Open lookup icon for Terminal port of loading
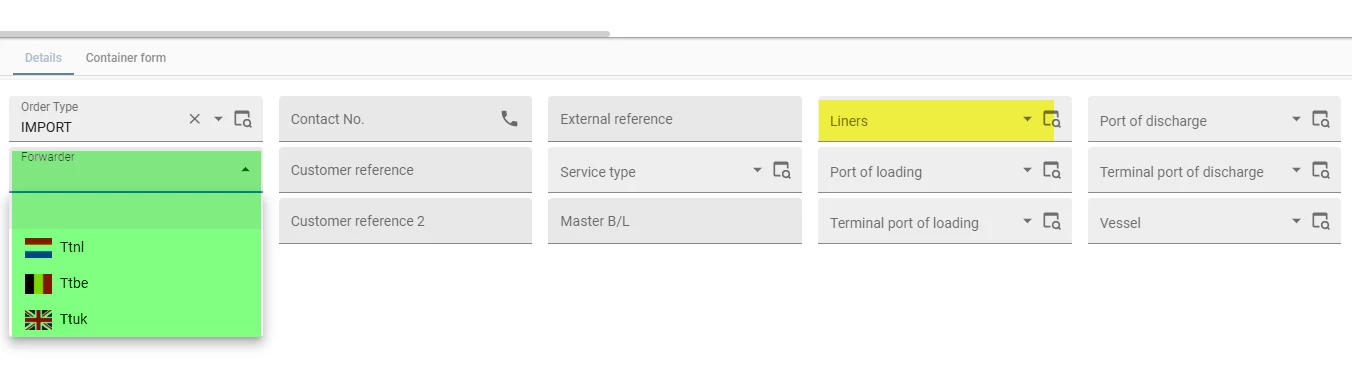This screenshot has height=373, width=1352. (1052, 221)
